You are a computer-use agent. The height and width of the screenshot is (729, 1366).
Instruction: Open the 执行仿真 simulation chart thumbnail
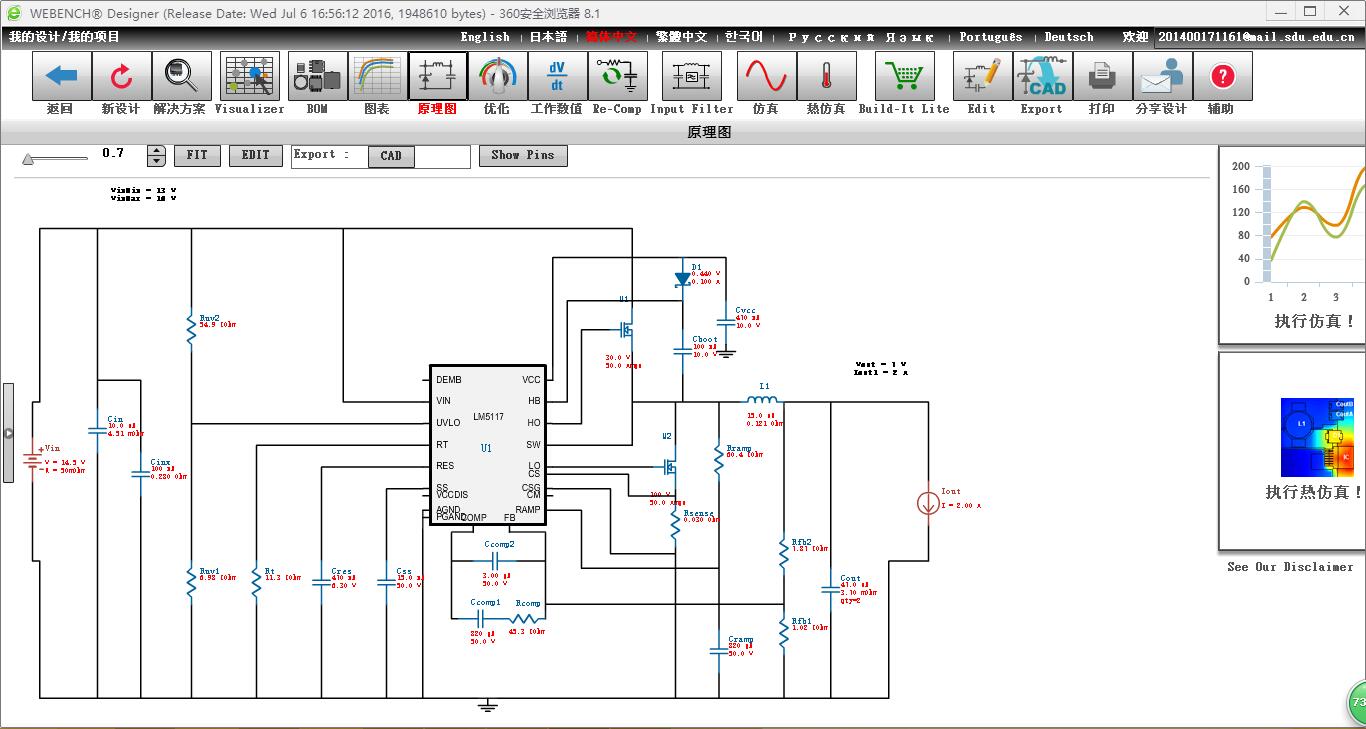click(1293, 245)
